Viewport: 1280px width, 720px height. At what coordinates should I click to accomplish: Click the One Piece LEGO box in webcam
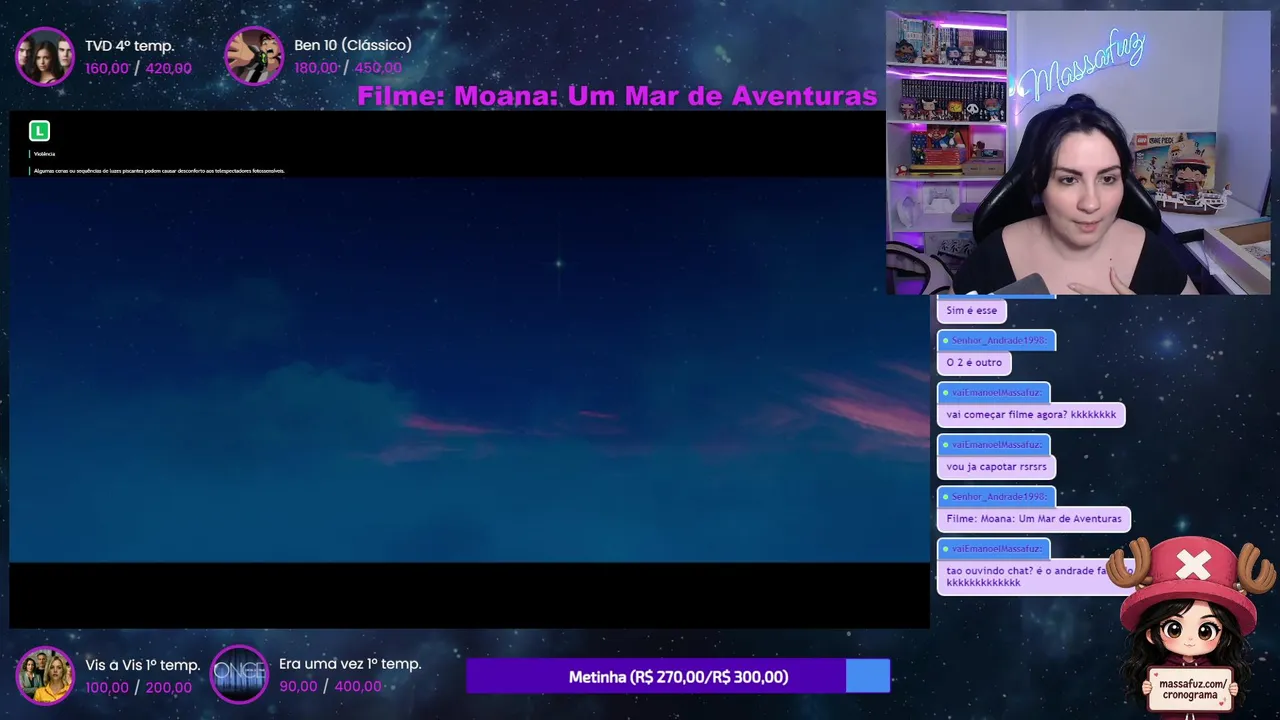coord(1174,164)
